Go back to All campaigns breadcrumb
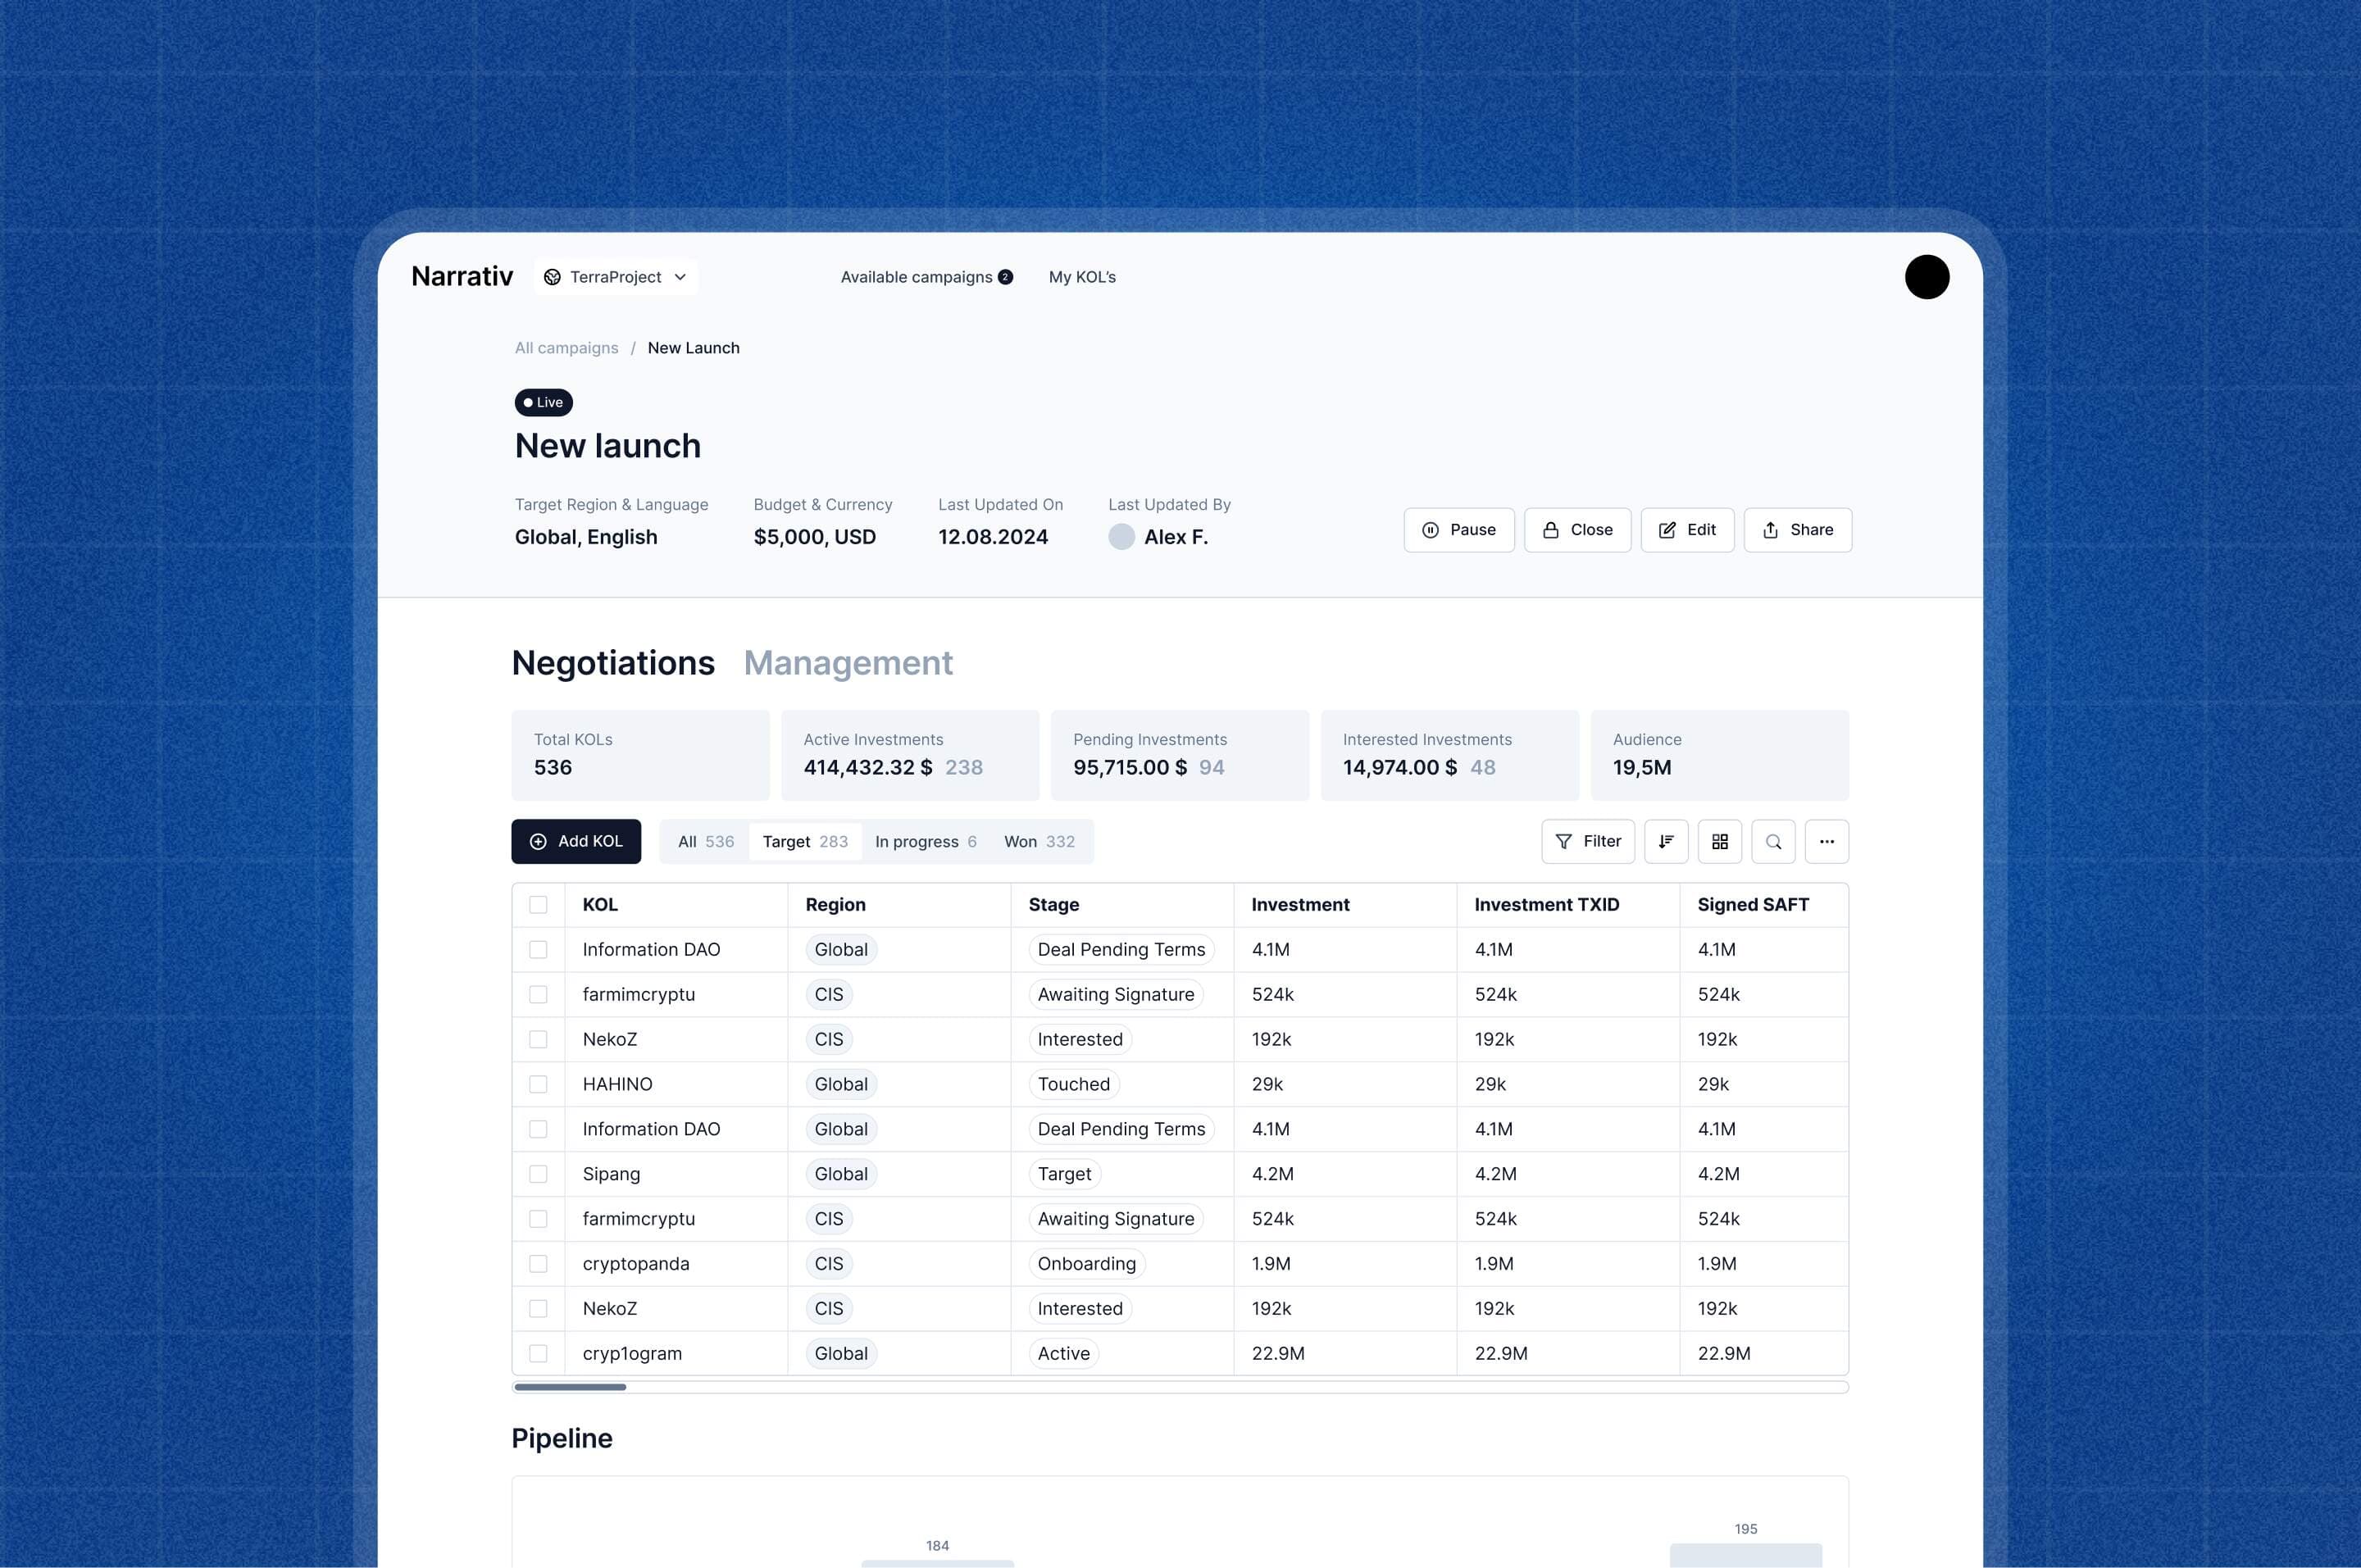The width and height of the screenshot is (2361, 1568). 566,348
